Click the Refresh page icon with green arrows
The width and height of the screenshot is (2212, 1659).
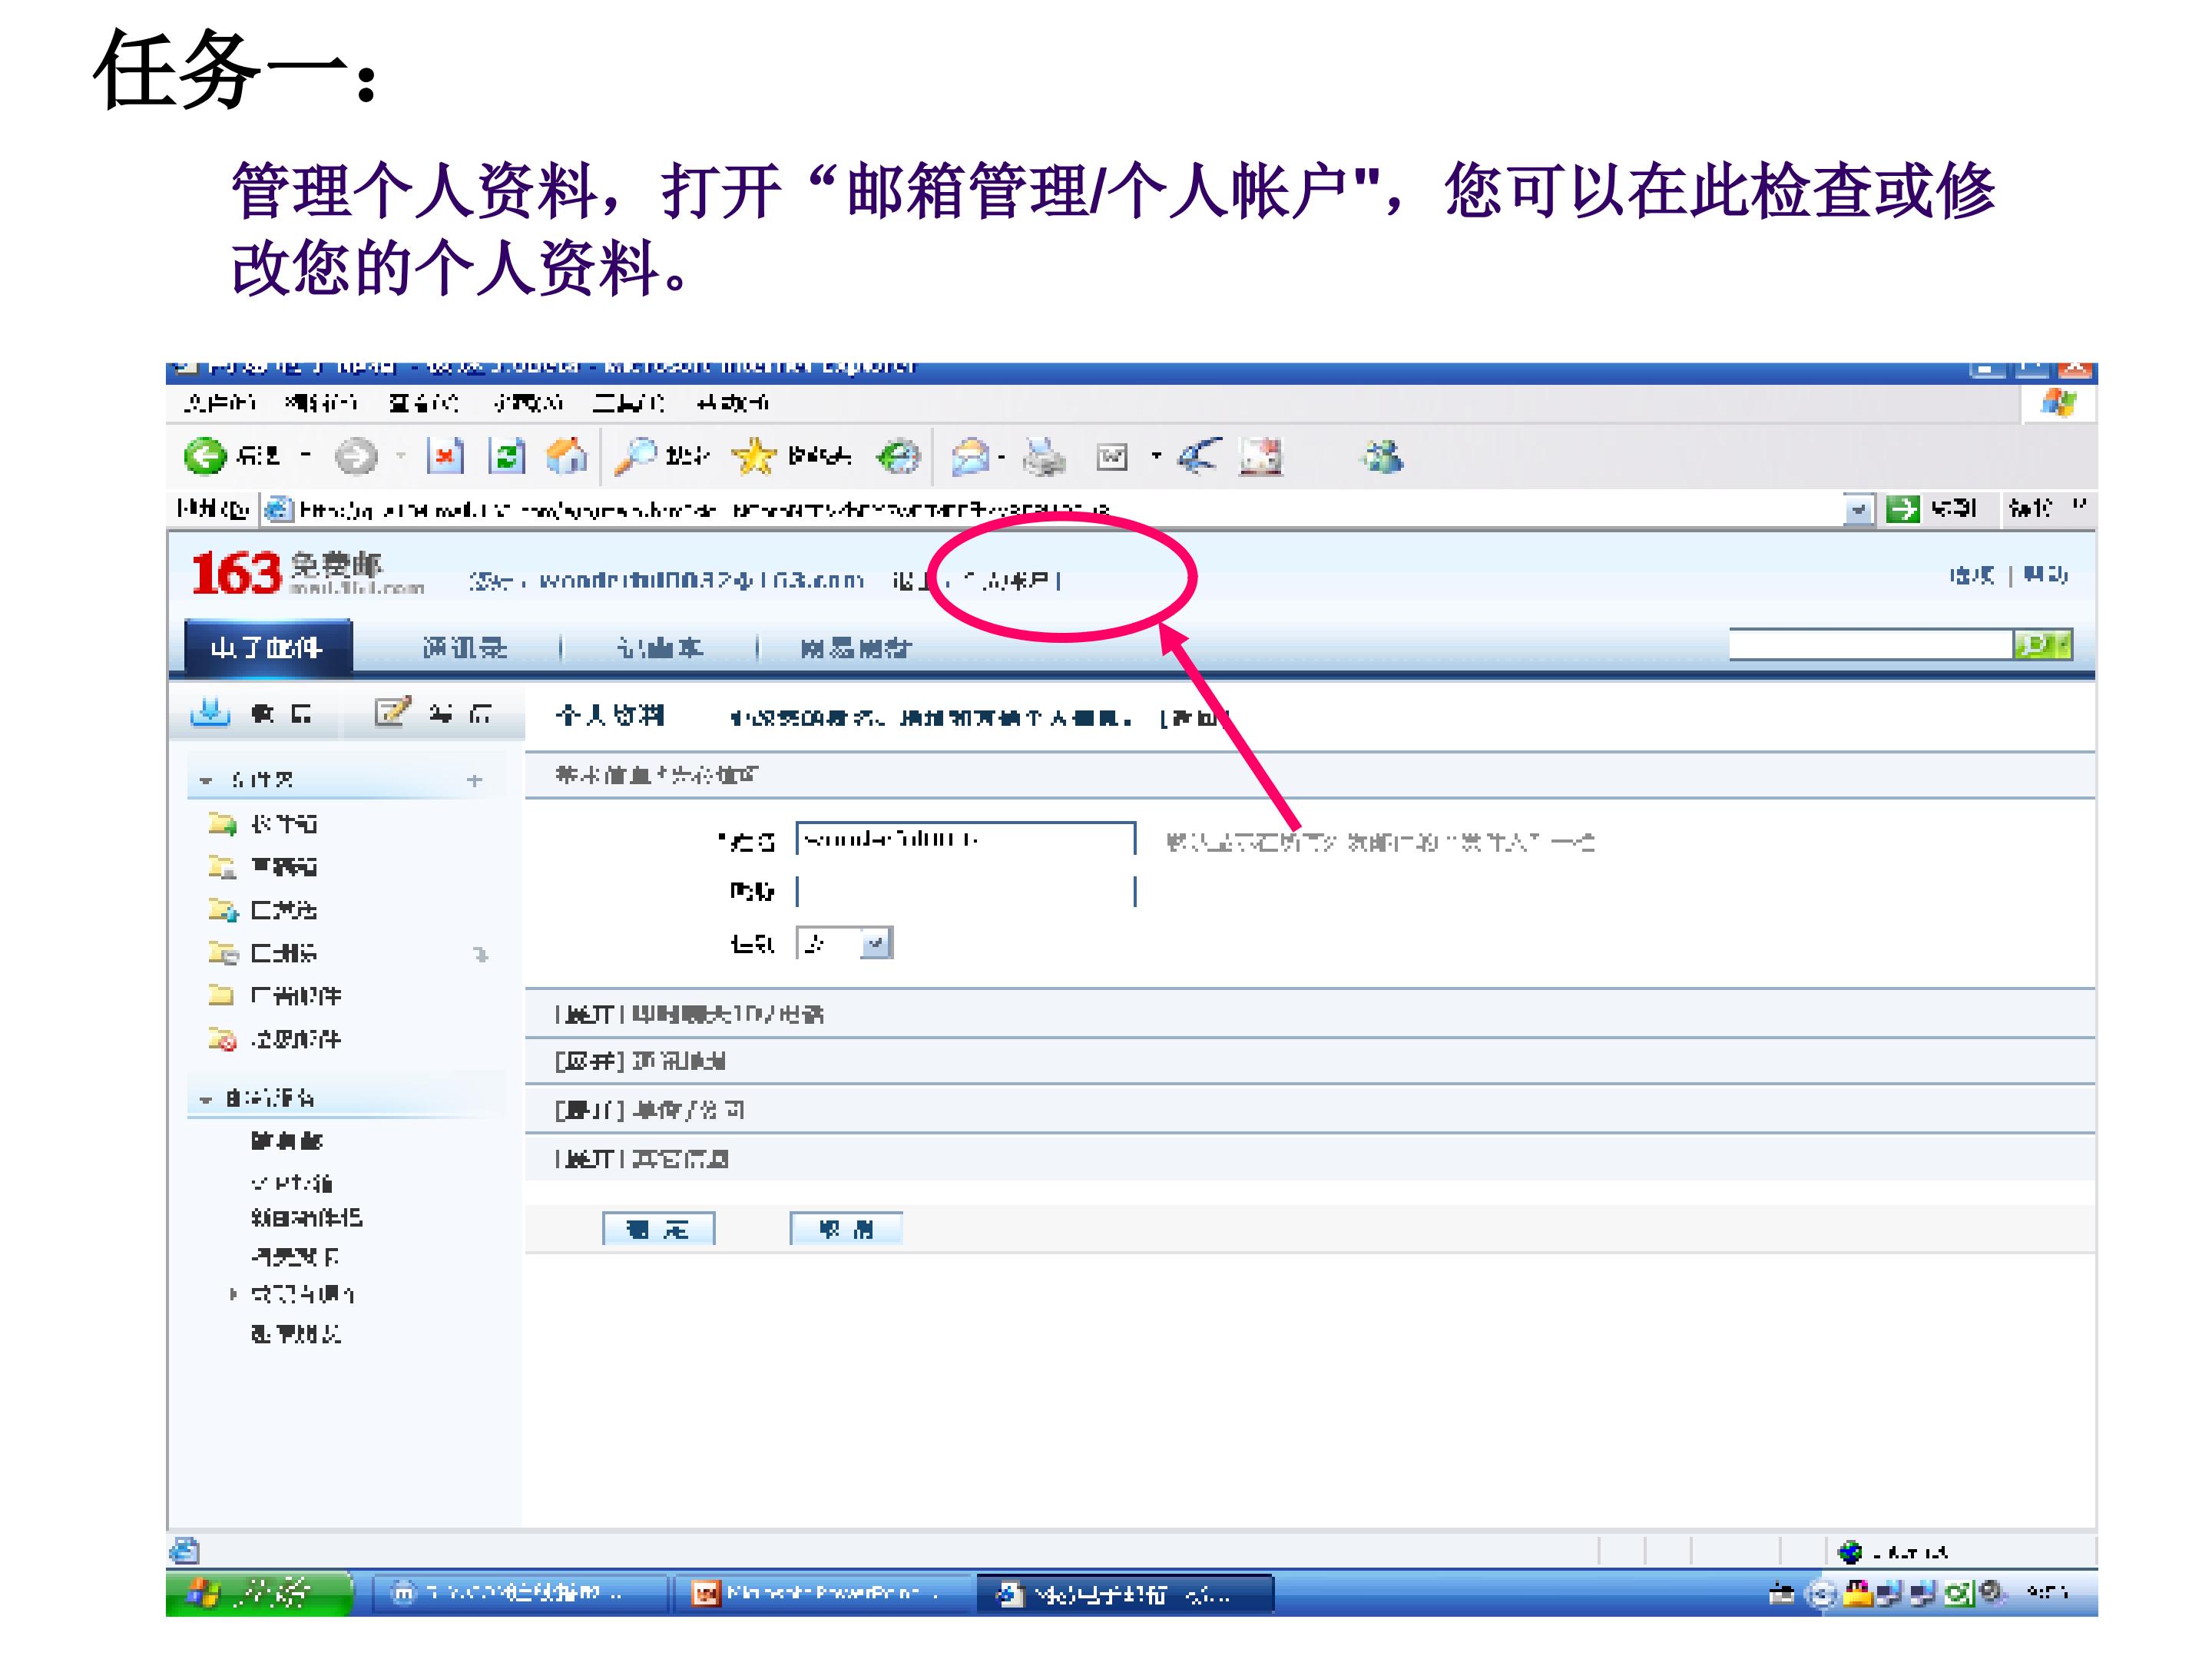tap(506, 457)
